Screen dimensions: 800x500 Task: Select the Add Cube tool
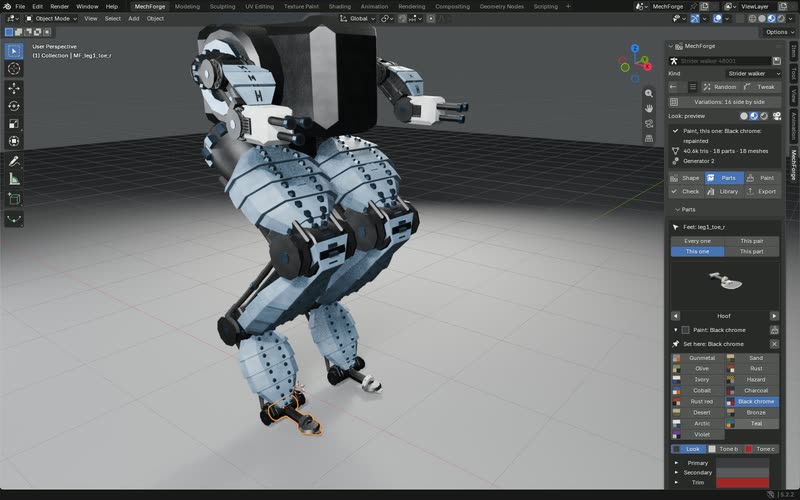click(x=14, y=199)
